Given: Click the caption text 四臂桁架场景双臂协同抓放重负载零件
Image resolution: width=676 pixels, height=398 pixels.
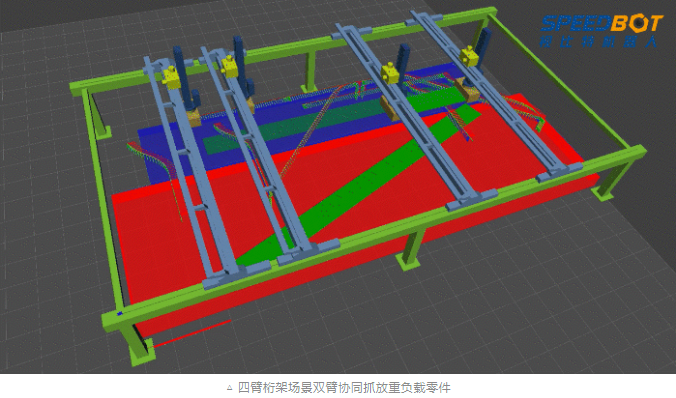Looking at the screenshot, I should (x=344, y=387).
